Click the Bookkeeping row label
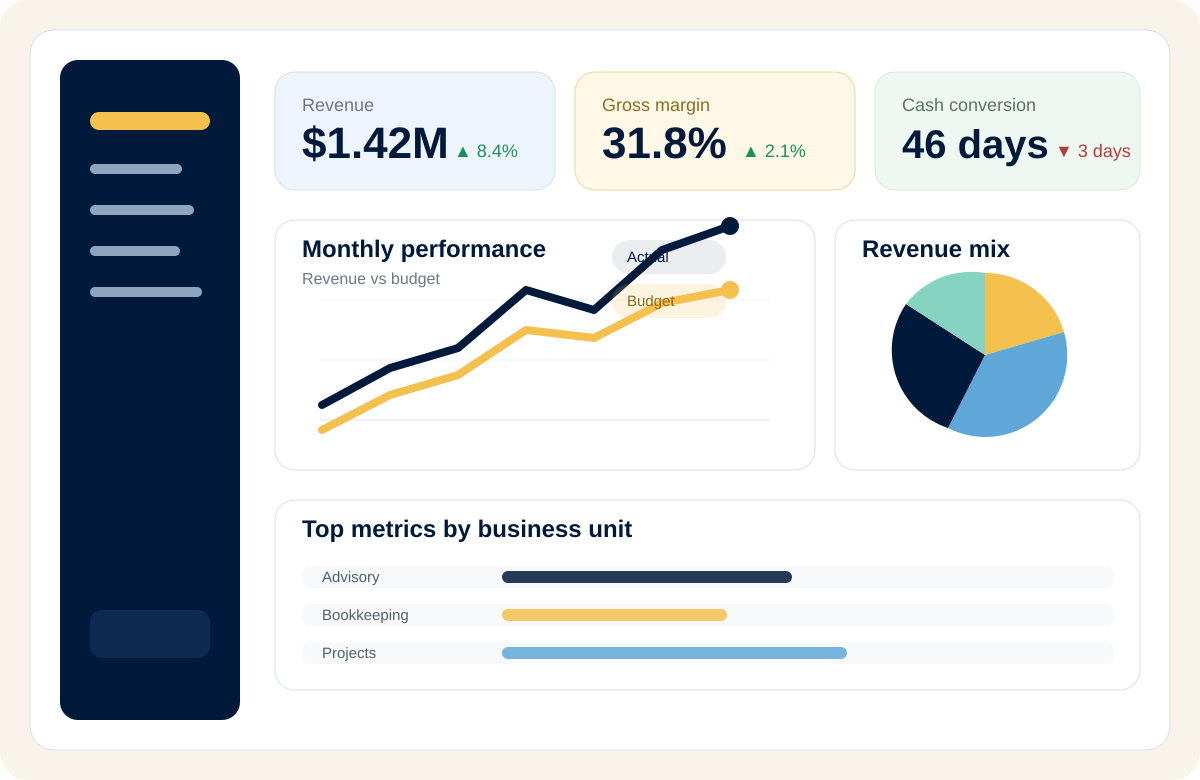This screenshot has height=780, width=1200. (365, 615)
